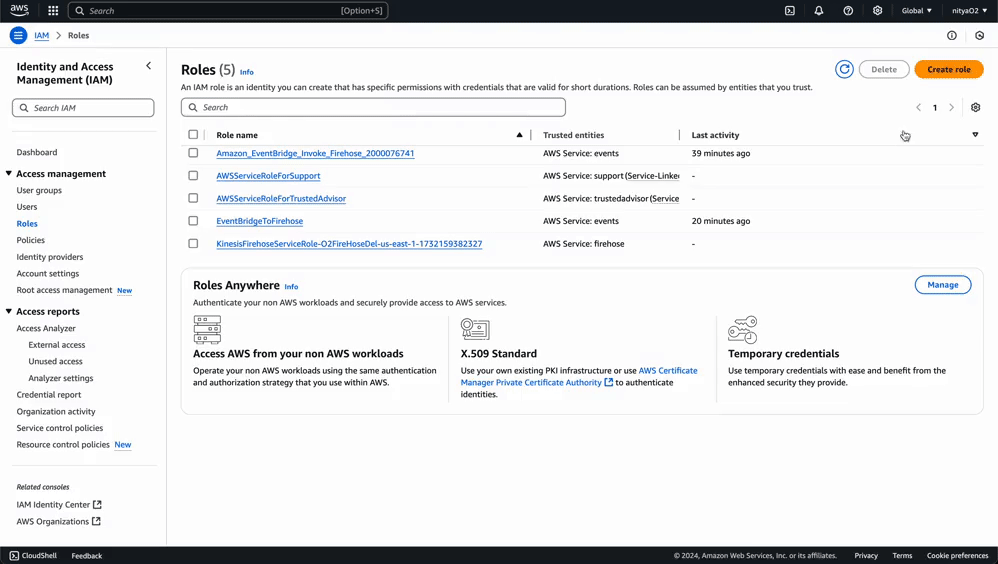Toggle the hamburger navigation menu
This screenshot has width=998, height=564.
[18, 36]
